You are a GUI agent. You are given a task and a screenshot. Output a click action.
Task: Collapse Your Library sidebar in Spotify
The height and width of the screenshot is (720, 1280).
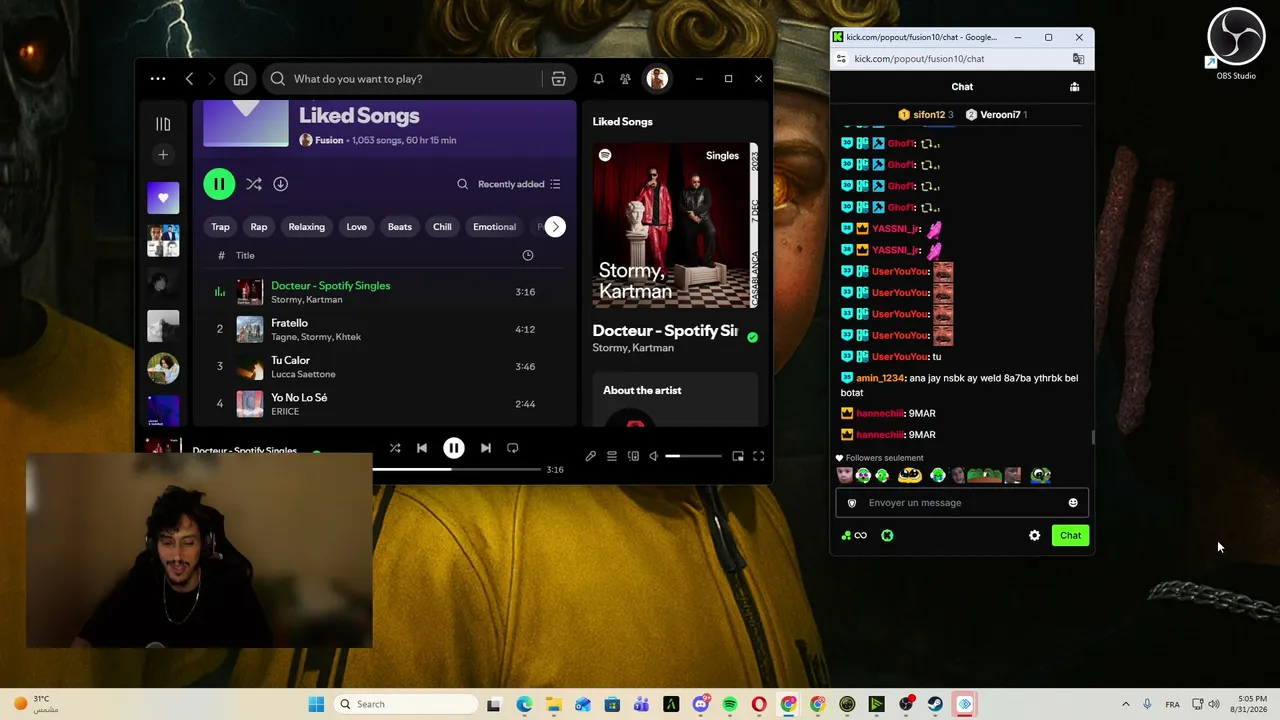[163, 124]
